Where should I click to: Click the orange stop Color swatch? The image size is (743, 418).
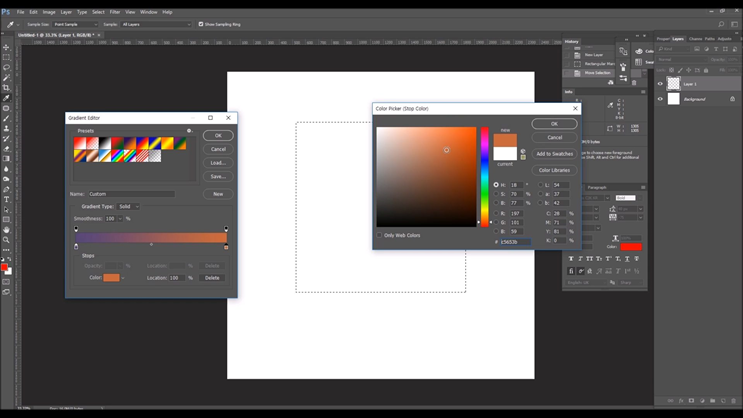tap(111, 278)
